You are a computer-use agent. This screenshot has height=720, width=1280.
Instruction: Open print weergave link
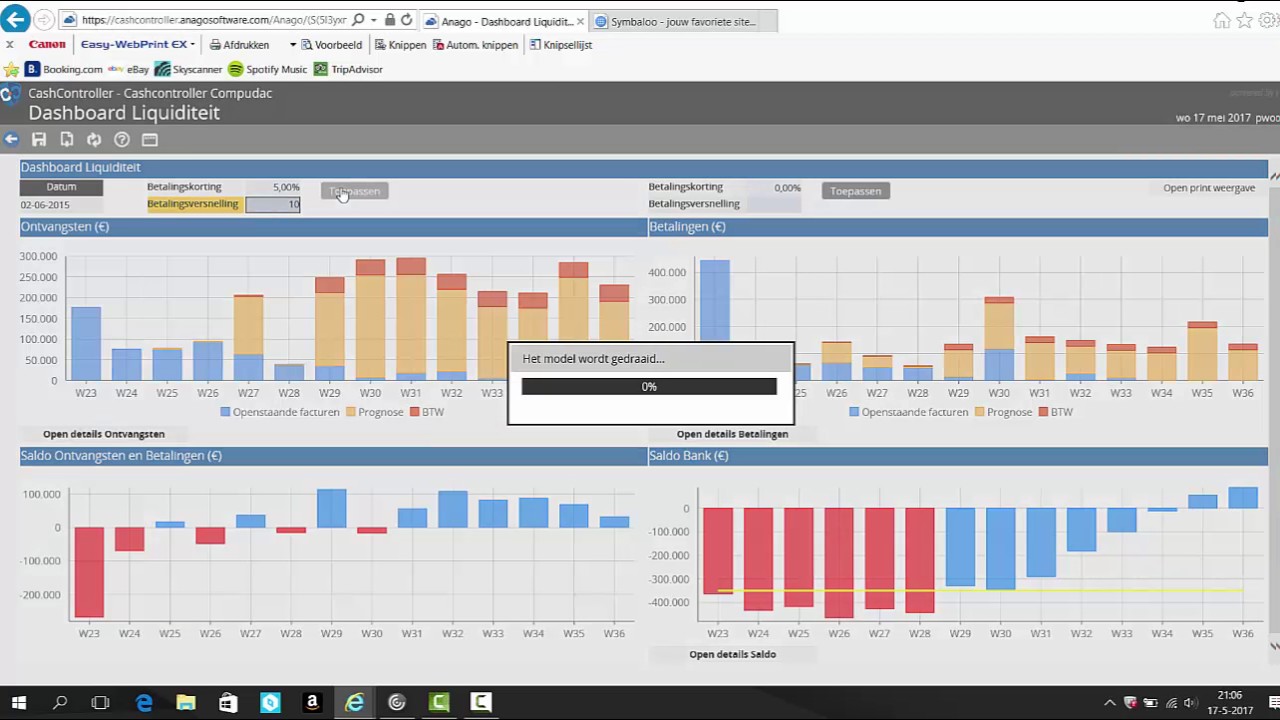tap(1209, 188)
